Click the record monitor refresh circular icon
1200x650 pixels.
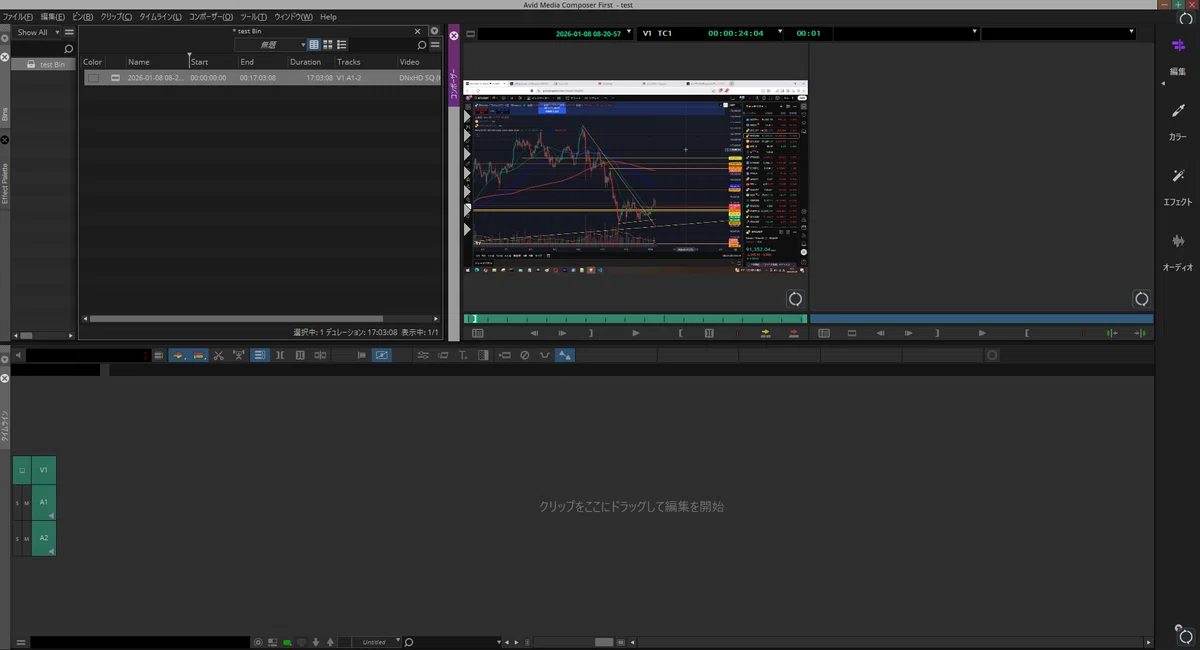click(x=1141, y=299)
